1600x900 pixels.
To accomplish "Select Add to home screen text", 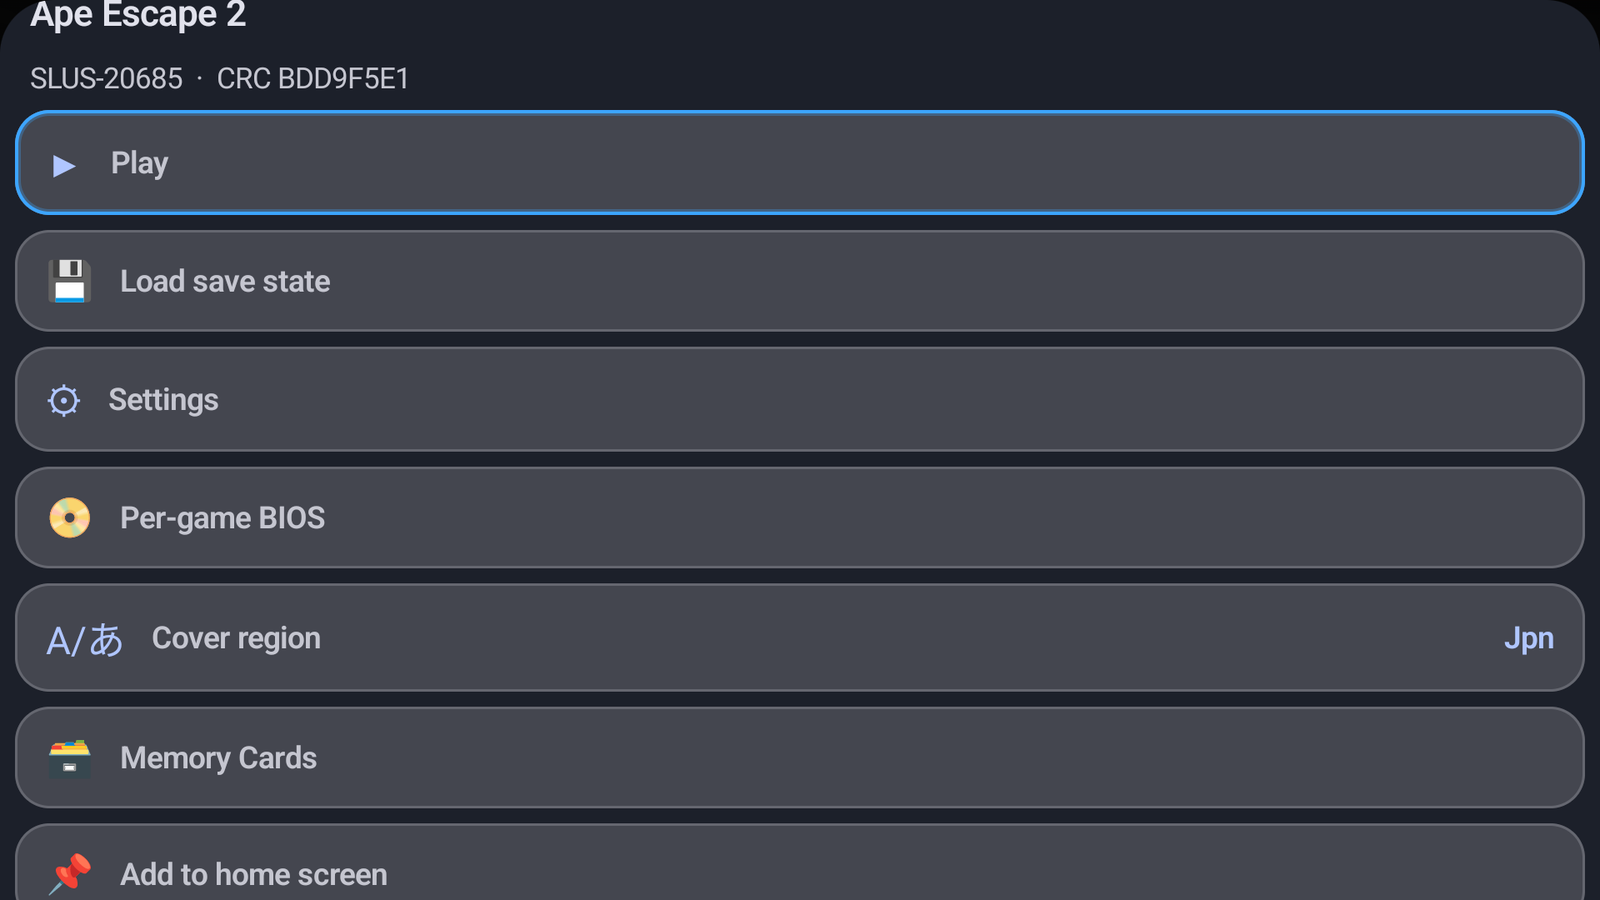I will pos(254,874).
